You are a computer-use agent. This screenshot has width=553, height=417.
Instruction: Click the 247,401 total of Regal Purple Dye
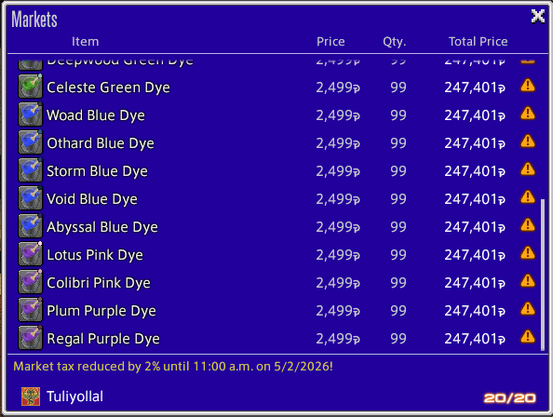coord(475,338)
